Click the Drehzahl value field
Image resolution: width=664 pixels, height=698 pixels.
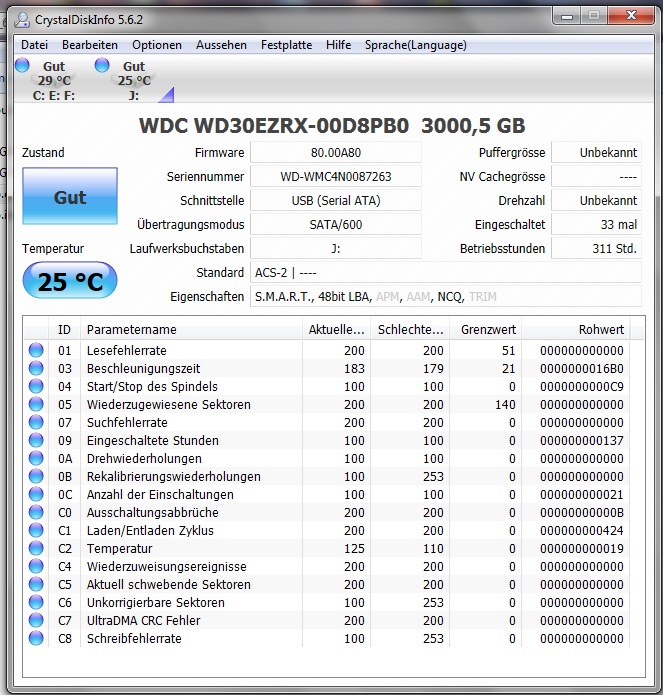pos(596,201)
